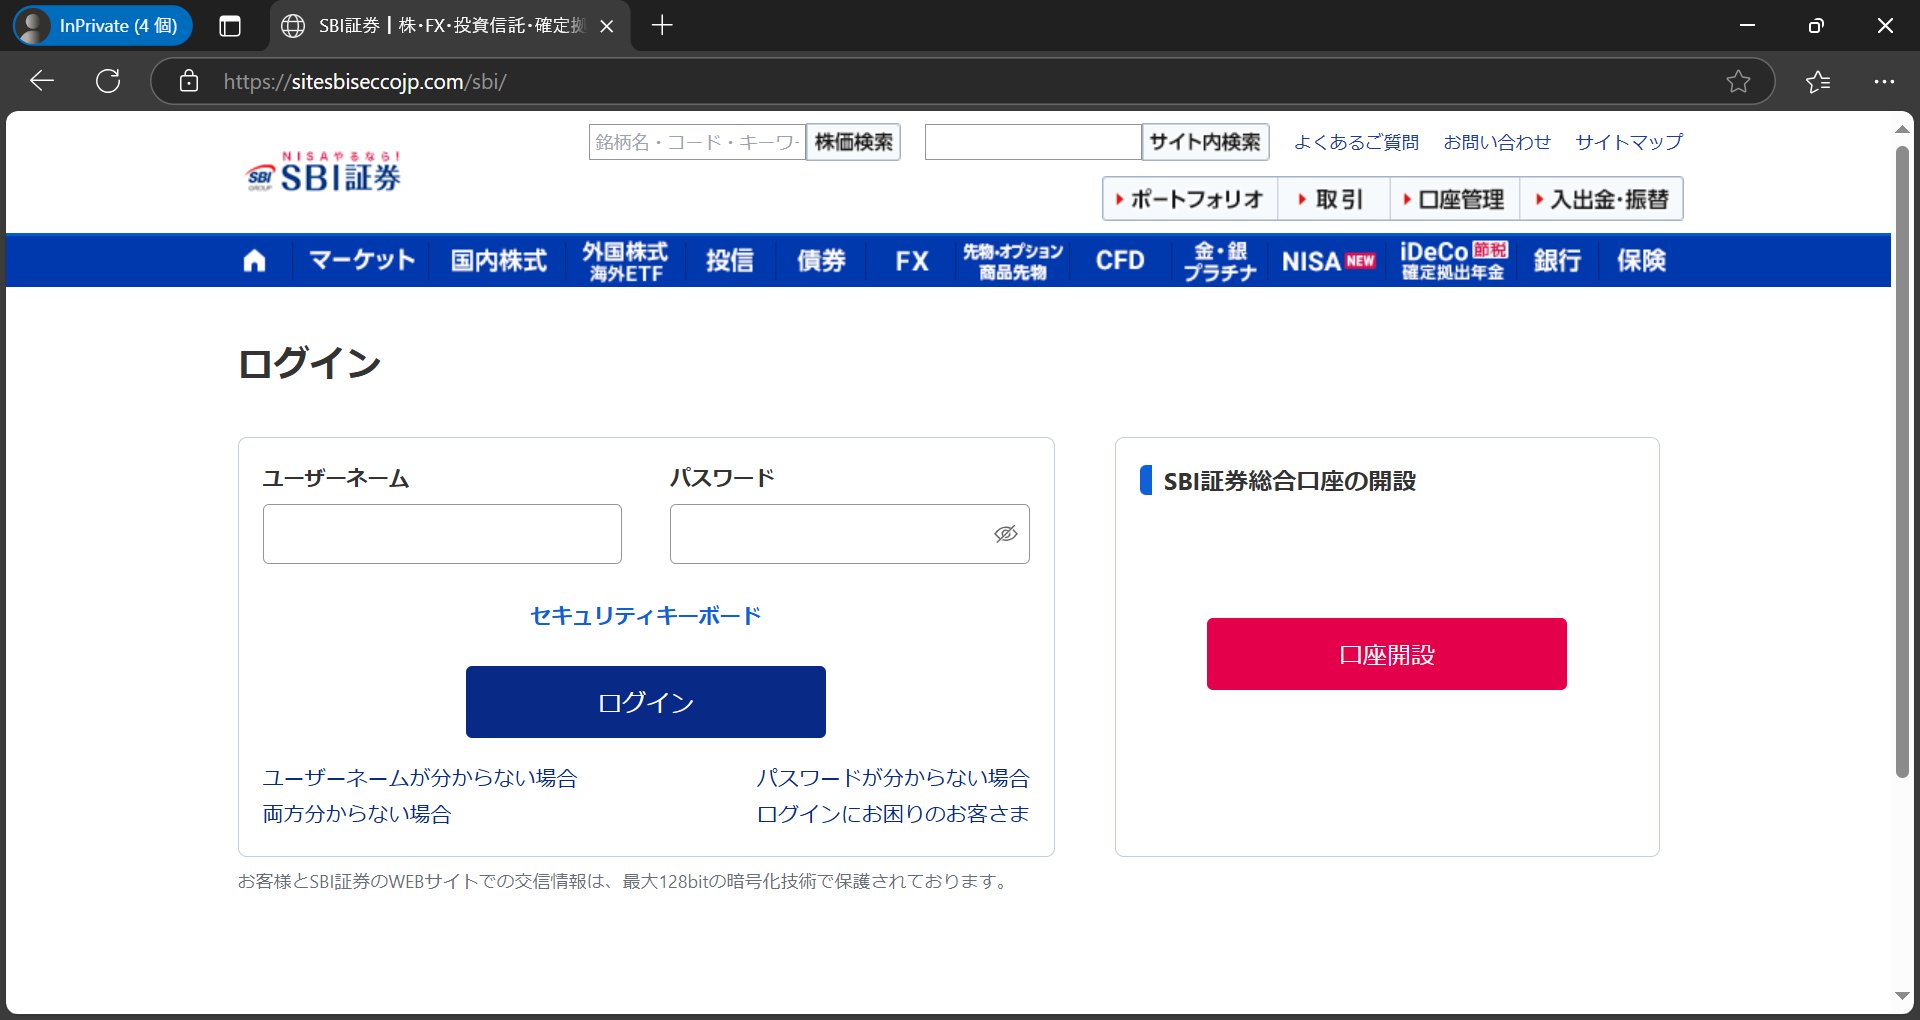The width and height of the screenshot is (1920, 1020).
Task: Click the home icon in the blue navigation bar
Action: [x=254, y=261]
